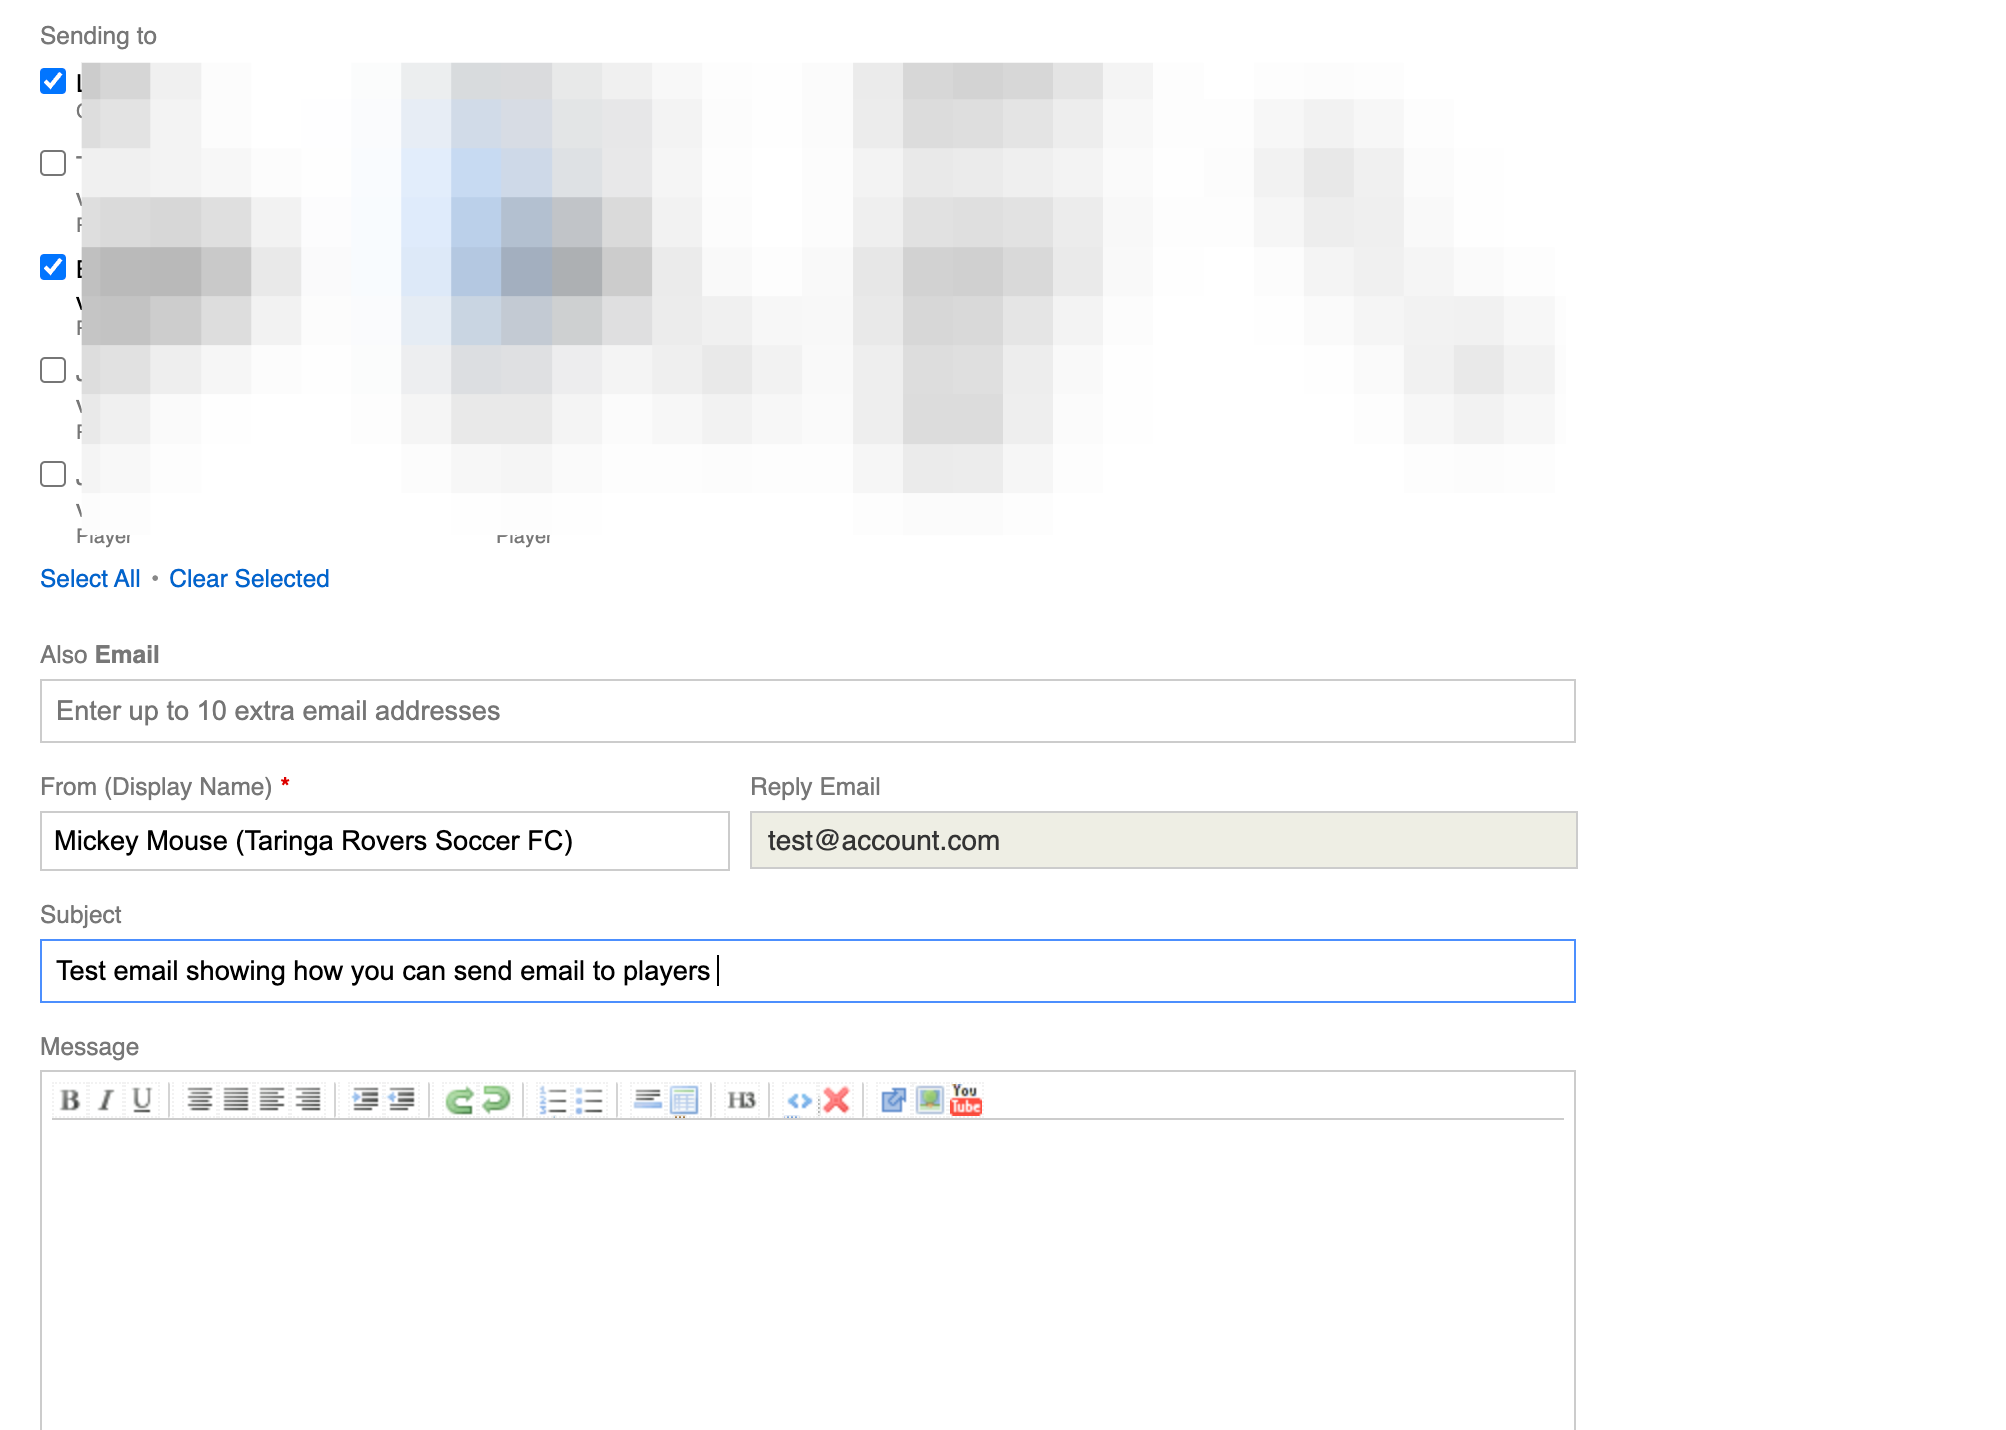Click the Reply Email field
The width and height of the screenshot is (2006, 1430).
pyautogui.click(x=1164, y=840)
